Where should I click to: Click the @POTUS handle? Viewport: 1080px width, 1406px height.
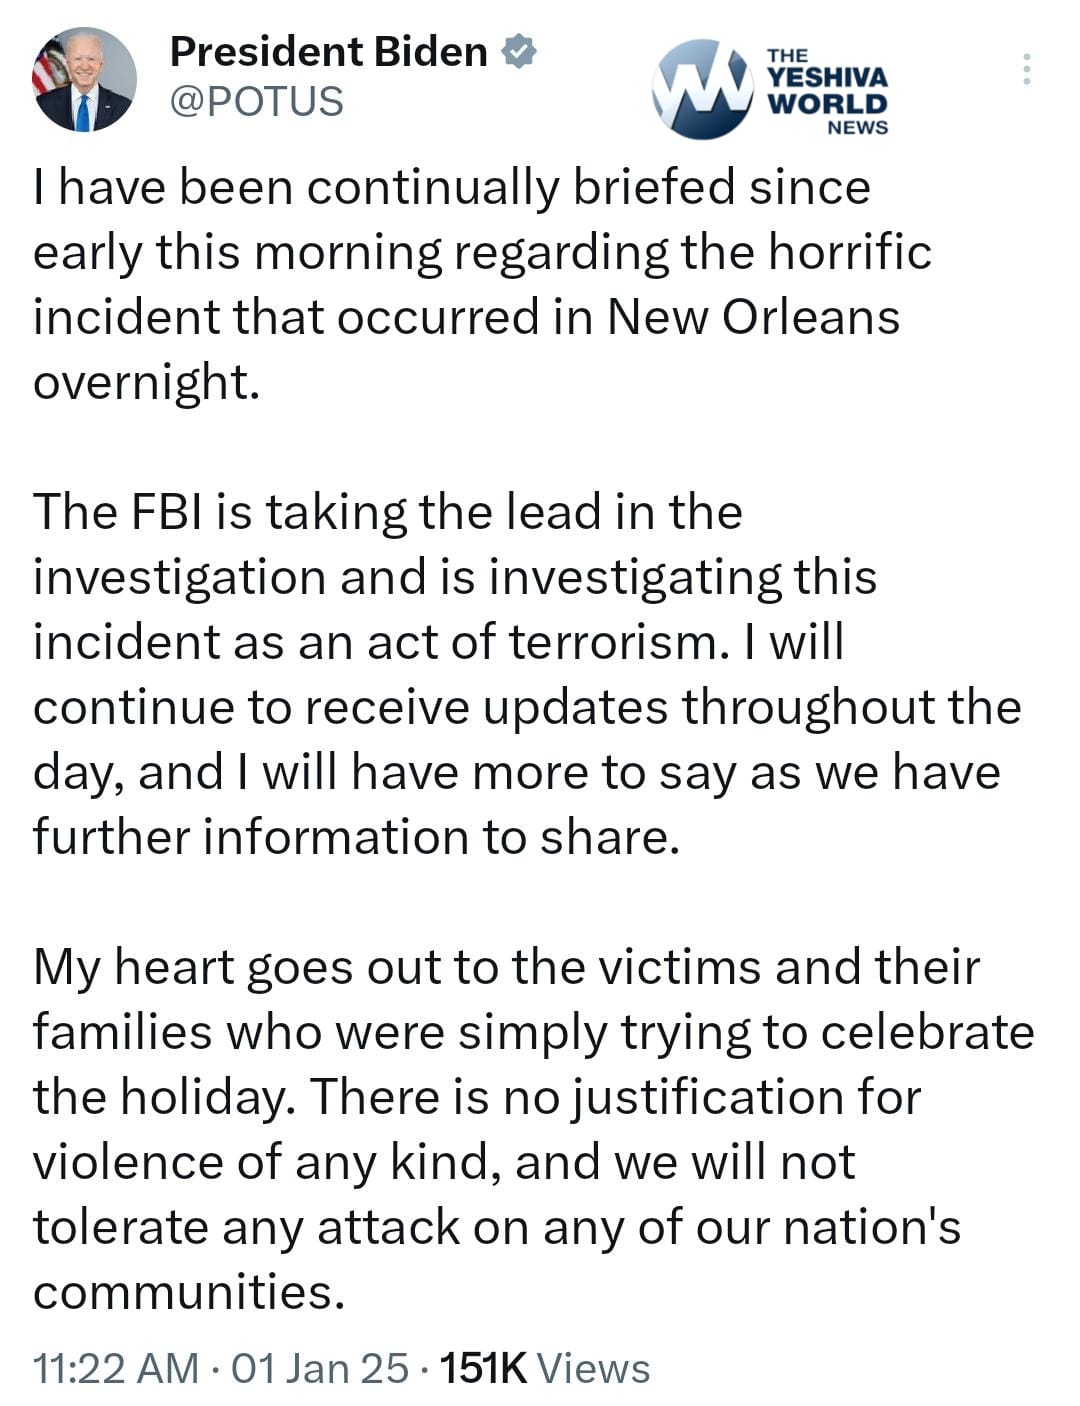[257, 101]
